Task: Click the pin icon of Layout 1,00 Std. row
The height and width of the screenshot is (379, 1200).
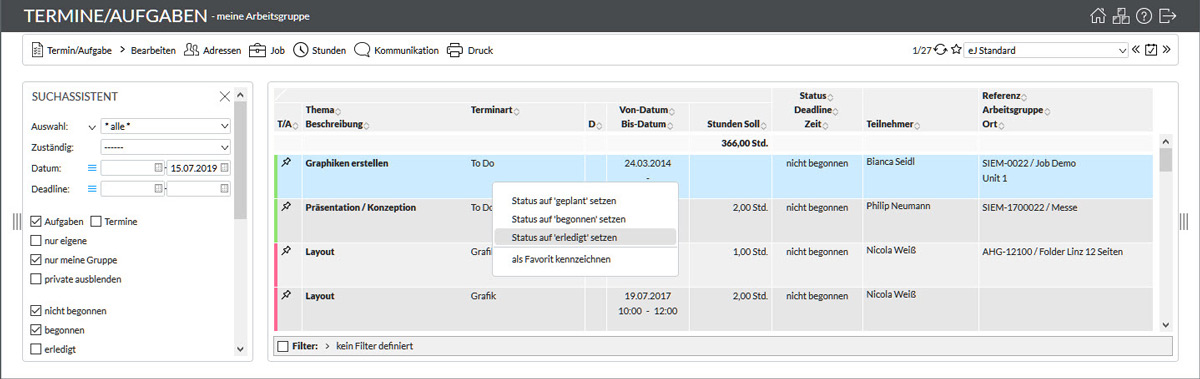Action: point(287,251)
